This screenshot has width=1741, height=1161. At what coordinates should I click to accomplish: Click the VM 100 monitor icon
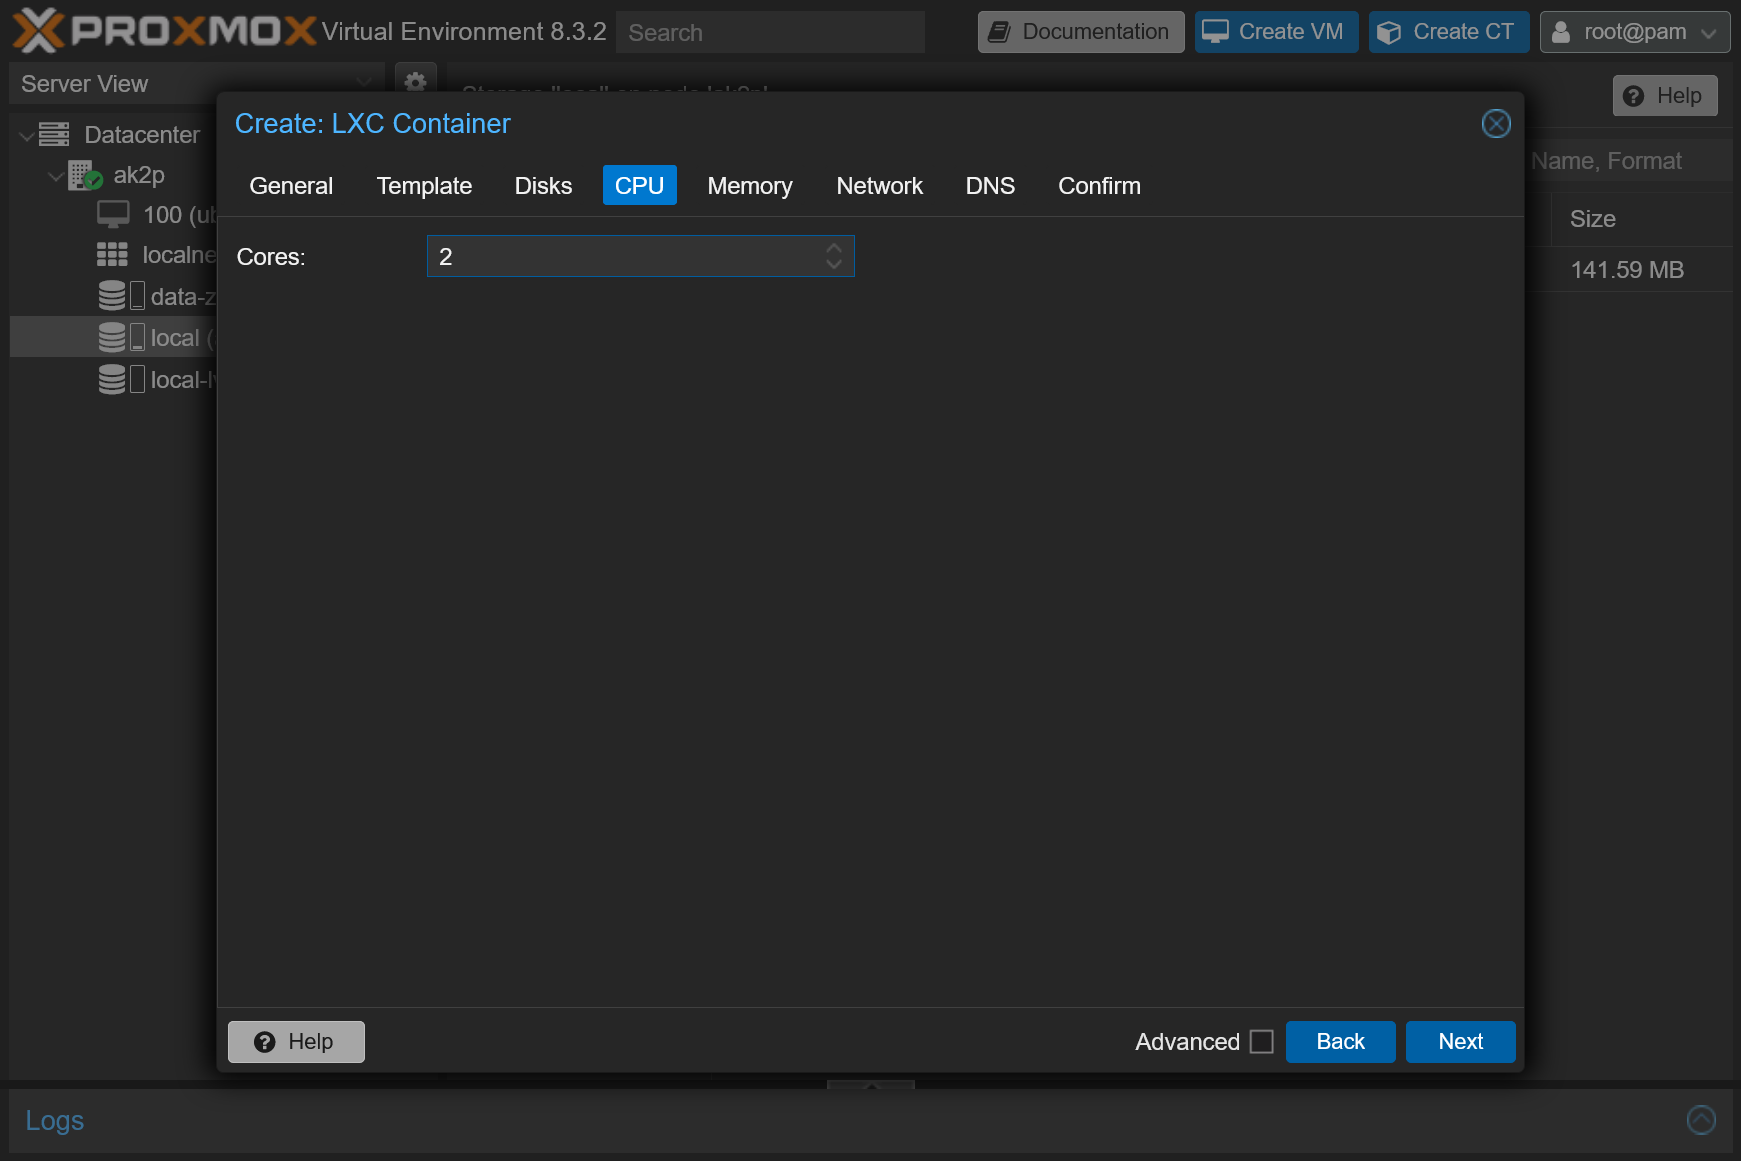(113, 214)
